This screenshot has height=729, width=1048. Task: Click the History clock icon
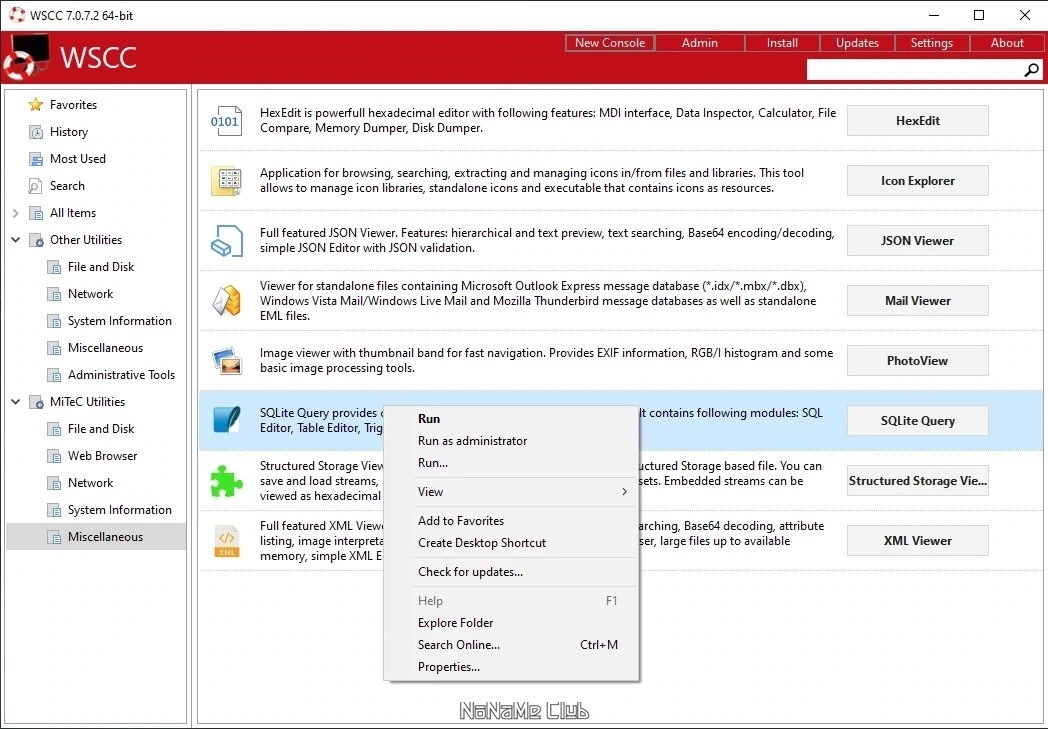click(35, 132)
